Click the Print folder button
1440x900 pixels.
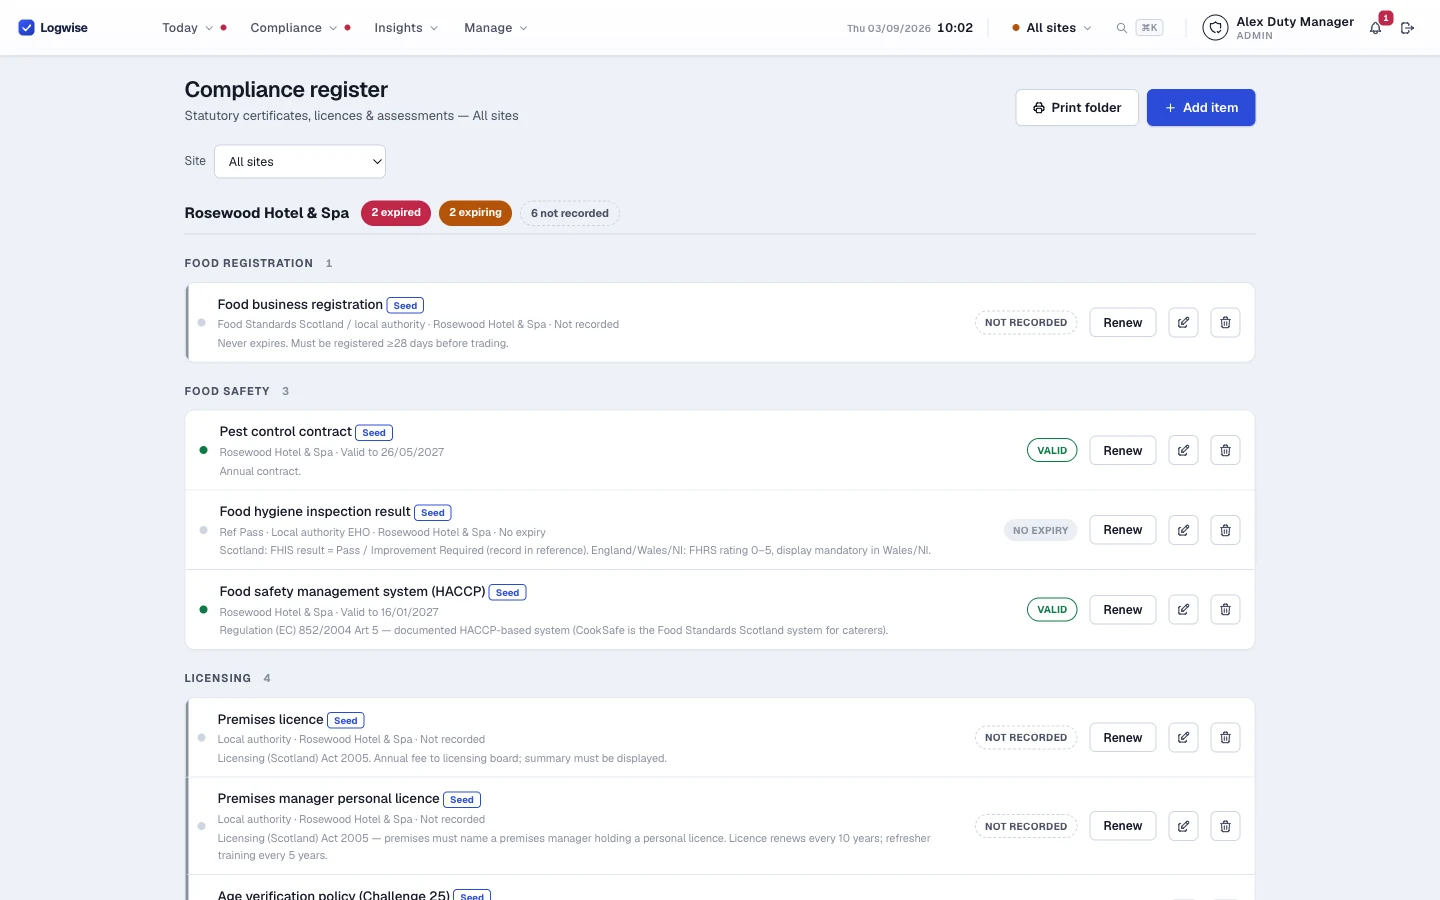pos(1077,108)
